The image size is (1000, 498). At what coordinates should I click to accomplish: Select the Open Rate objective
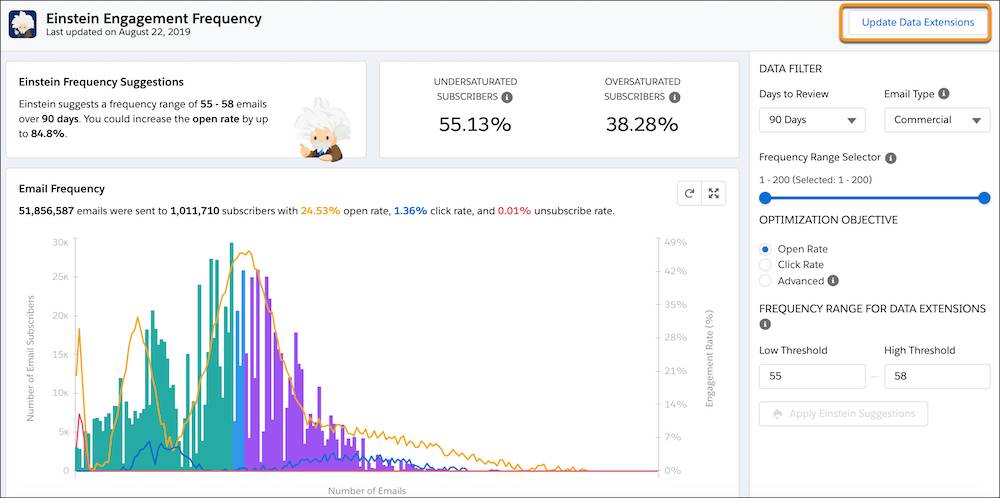click(765, 249)
